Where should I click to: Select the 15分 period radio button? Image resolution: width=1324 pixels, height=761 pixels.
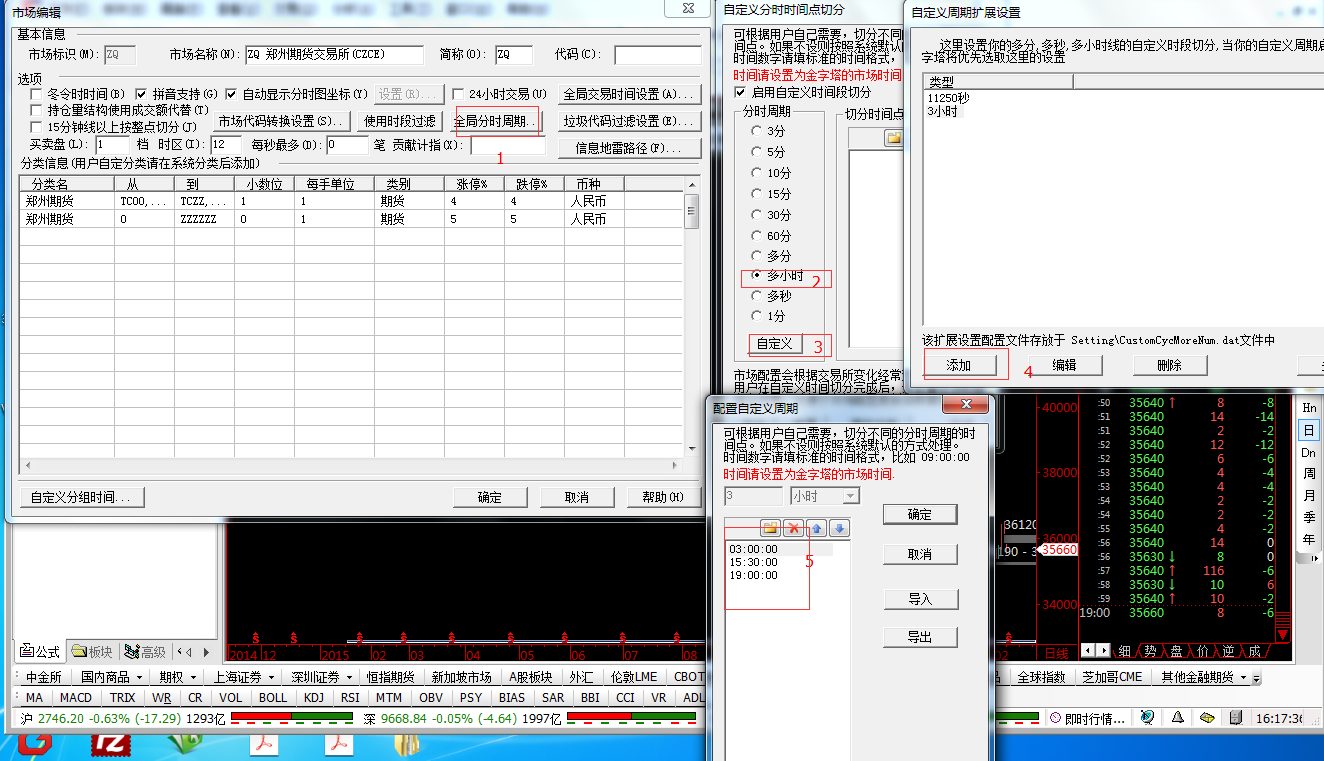point(756,194)
